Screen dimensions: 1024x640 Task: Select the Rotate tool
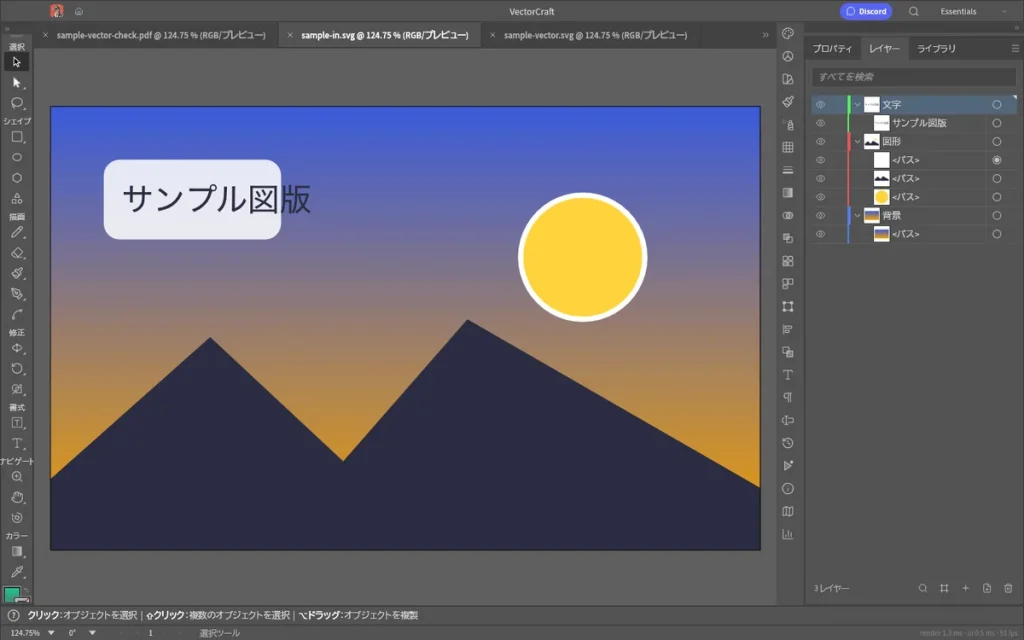point(16,368)
